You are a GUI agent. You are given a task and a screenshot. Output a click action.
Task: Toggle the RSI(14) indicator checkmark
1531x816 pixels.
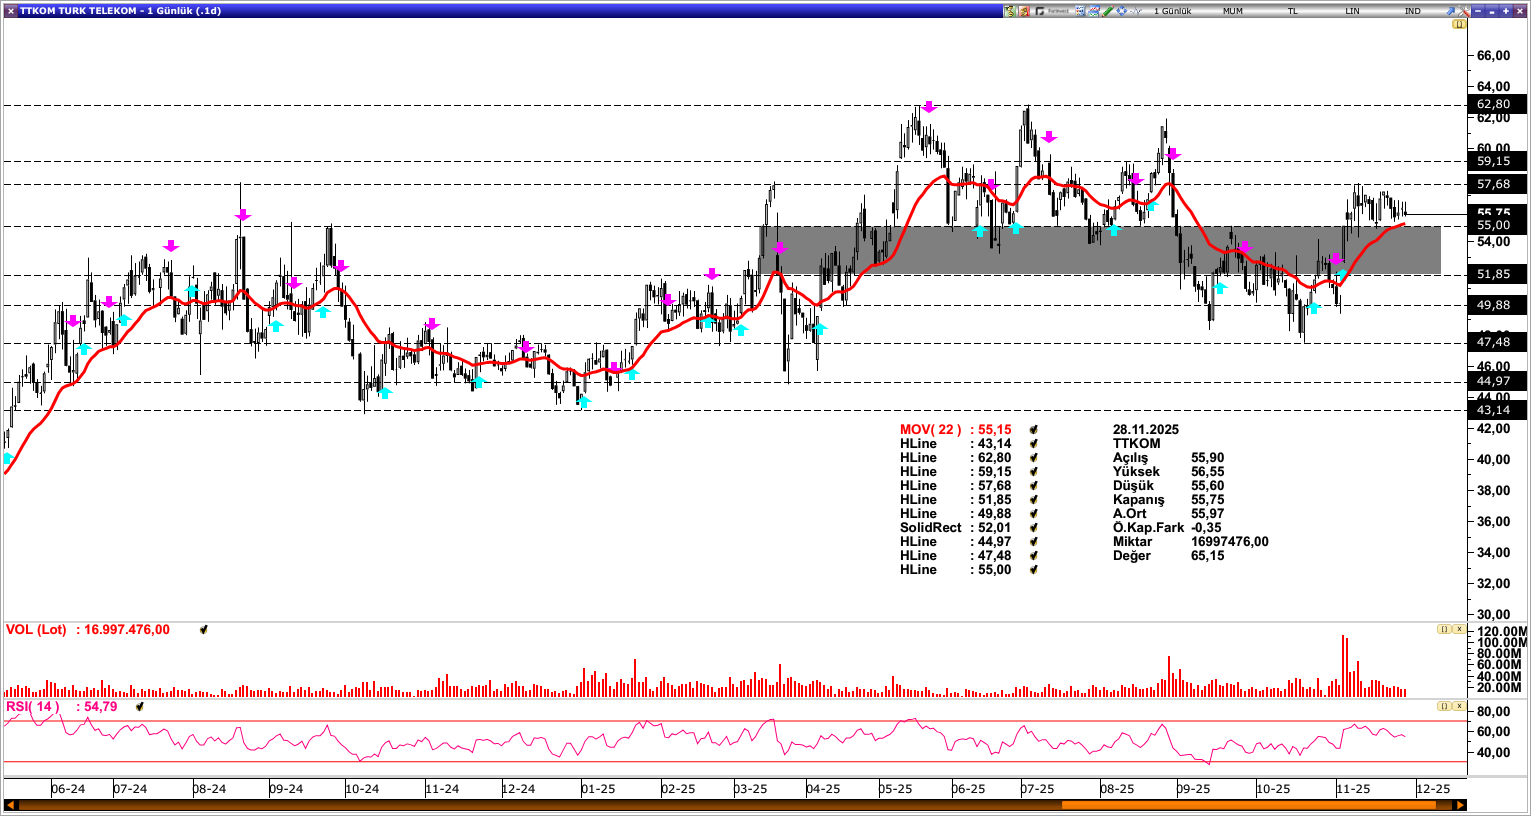(x=140, y=707)
